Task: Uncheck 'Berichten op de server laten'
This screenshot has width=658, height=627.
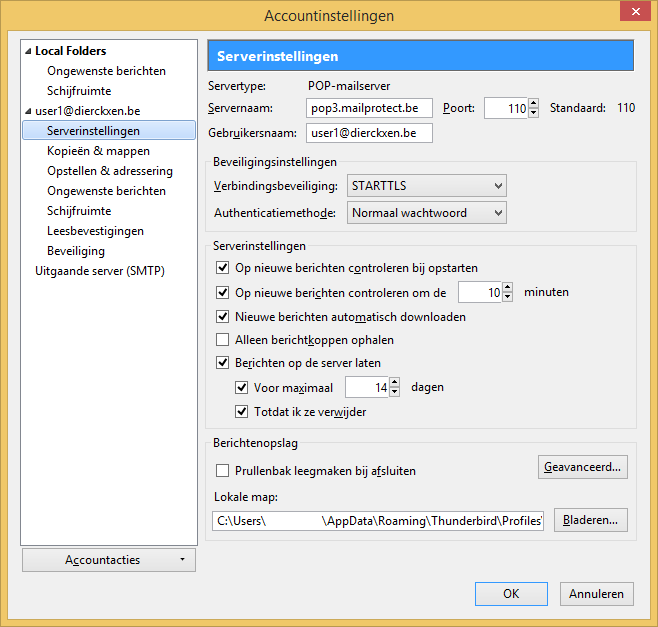Action: 223,363
